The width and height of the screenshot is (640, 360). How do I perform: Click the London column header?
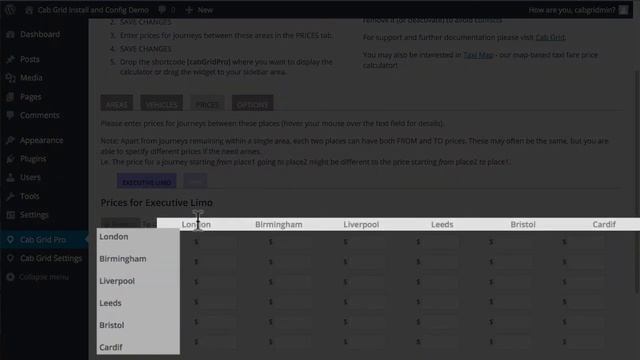click(x=196, y=224)
